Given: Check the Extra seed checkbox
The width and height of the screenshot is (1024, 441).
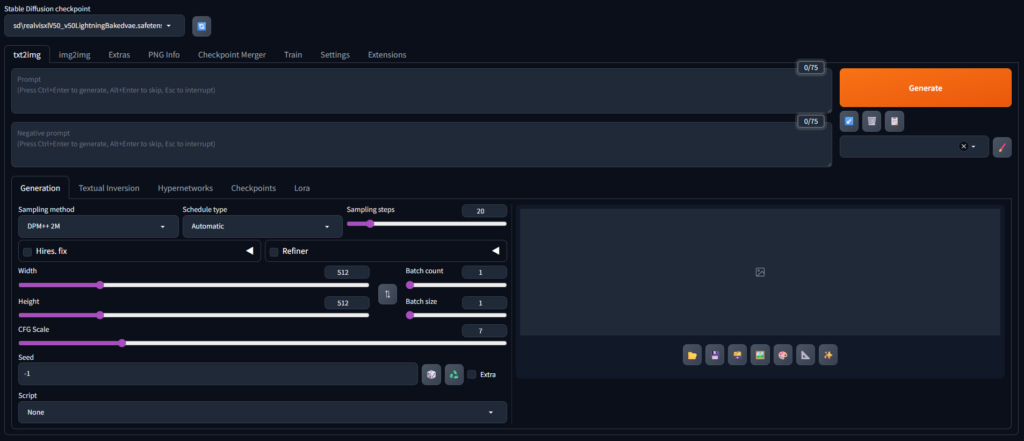Looking at the screenshot, I should click(472, 374).
